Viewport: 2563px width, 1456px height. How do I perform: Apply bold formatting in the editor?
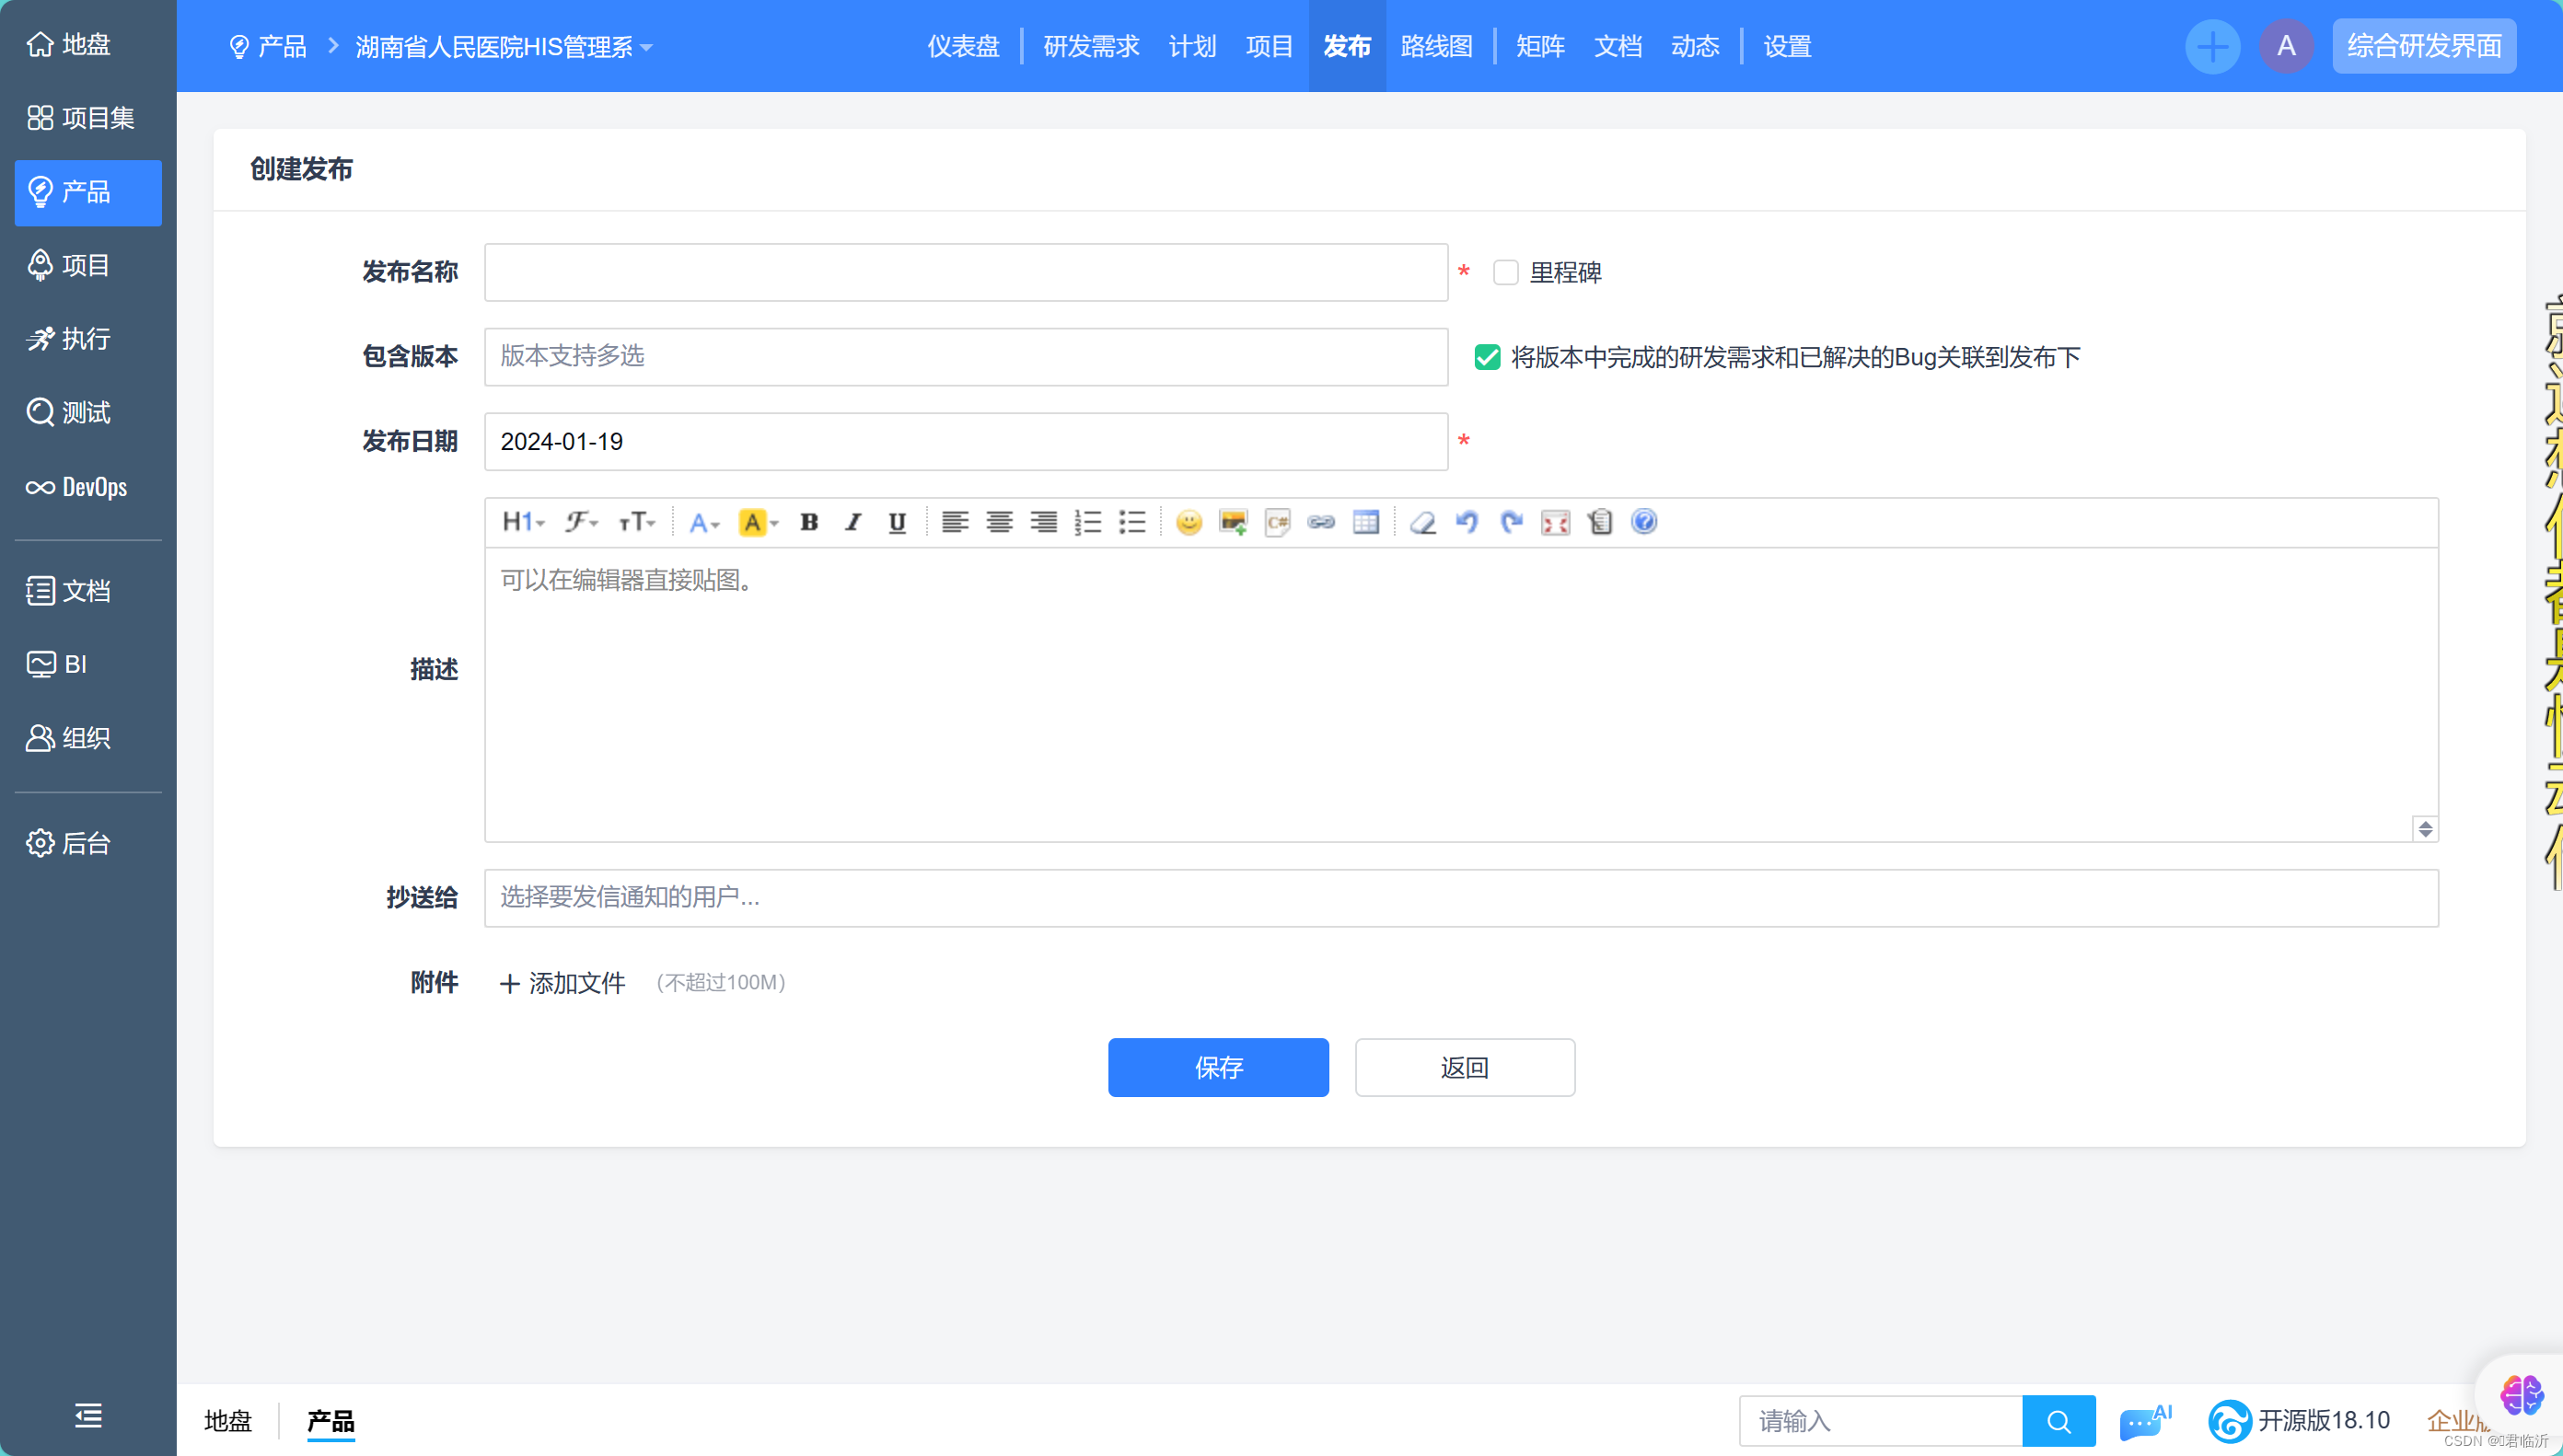[809, 522]
